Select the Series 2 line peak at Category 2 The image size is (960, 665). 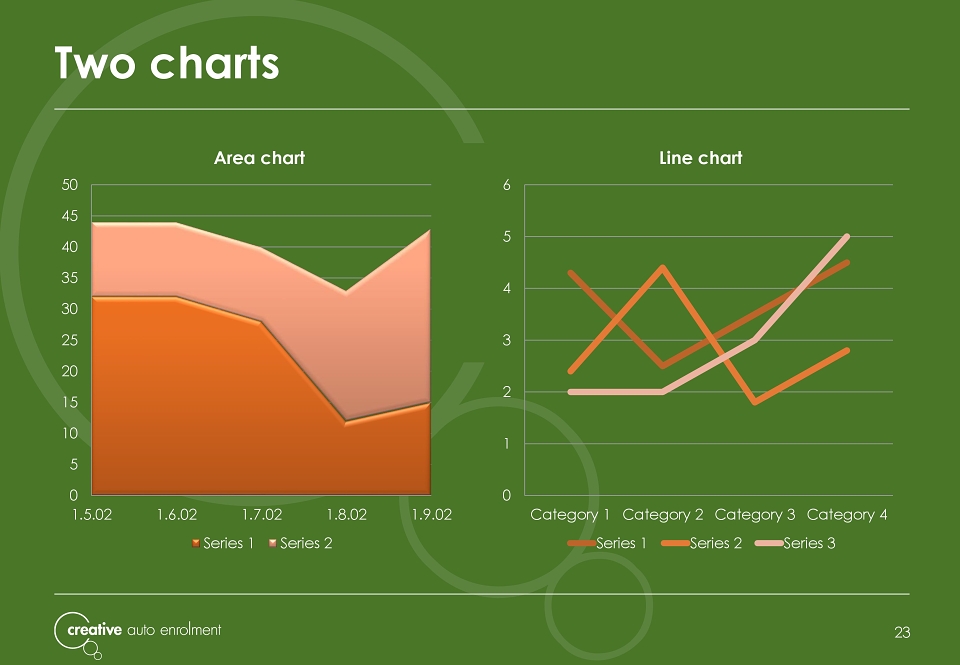662,267
